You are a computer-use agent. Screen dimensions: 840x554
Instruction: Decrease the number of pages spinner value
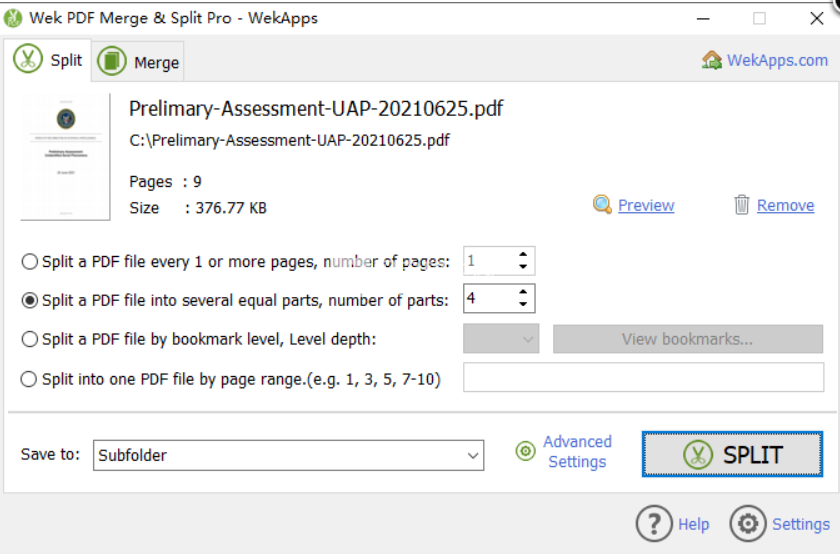pyautogui.click(x=523, y=266)
